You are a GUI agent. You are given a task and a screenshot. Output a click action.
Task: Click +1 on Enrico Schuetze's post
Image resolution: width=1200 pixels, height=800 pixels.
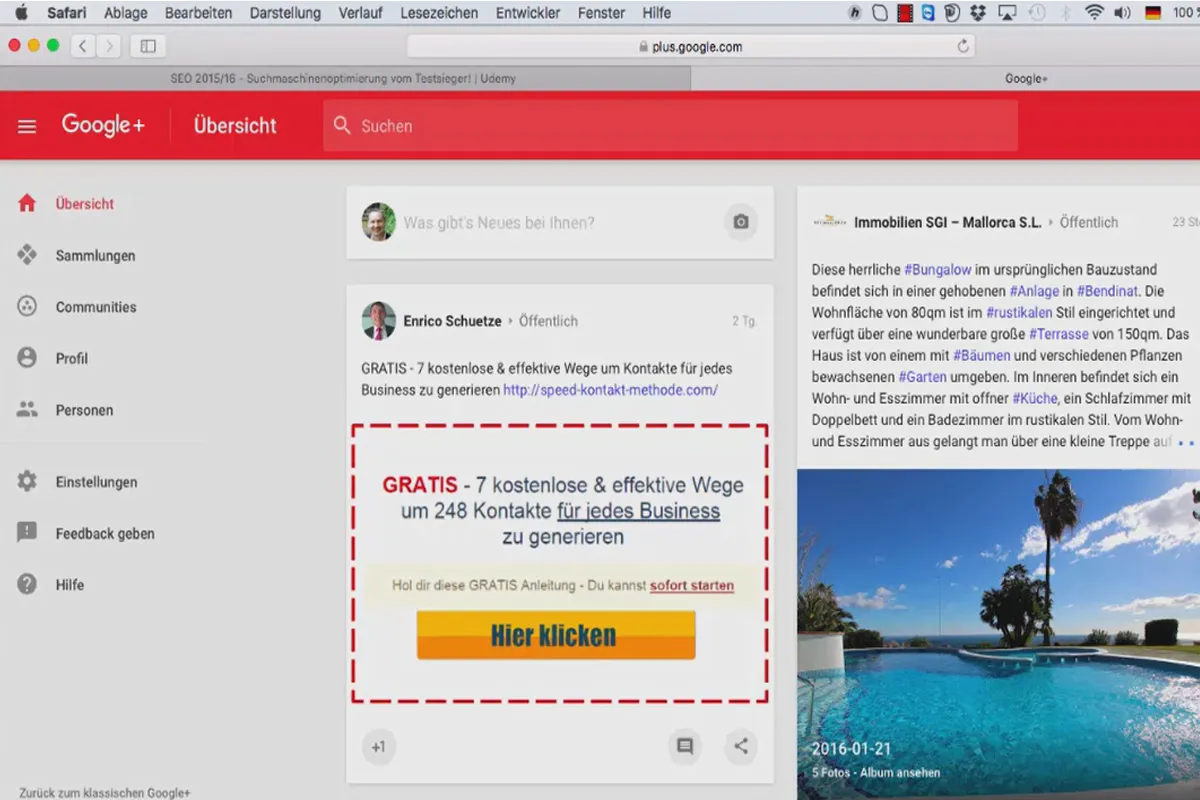tap(378, 746)
